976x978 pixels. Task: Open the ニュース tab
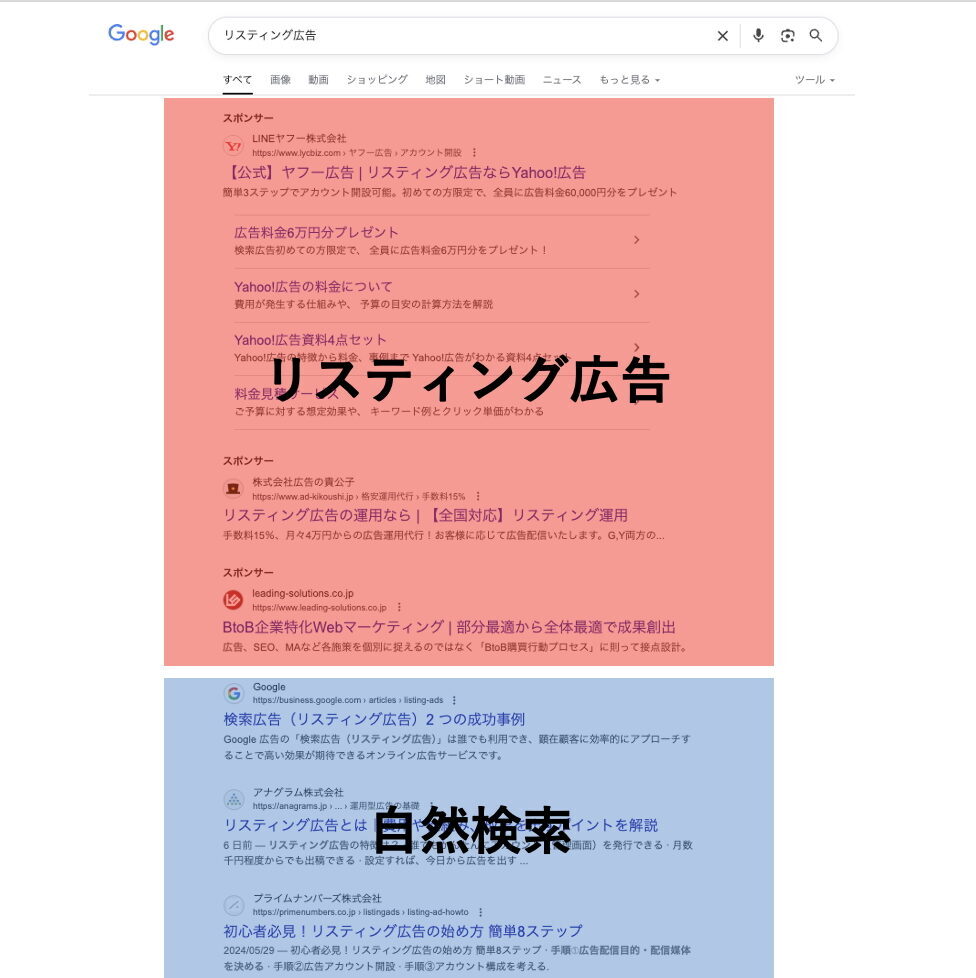click(562, 80)
